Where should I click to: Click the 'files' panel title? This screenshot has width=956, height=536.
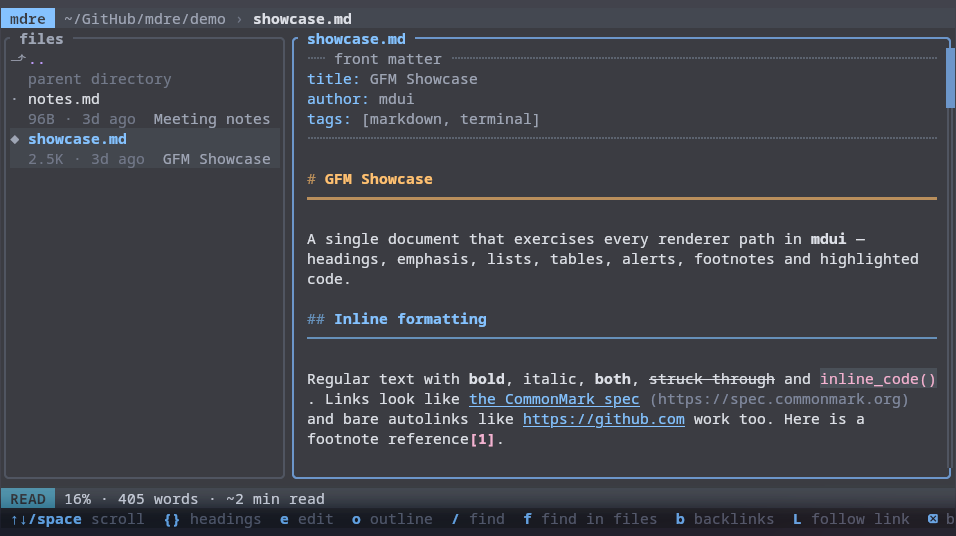click(41, 39)
